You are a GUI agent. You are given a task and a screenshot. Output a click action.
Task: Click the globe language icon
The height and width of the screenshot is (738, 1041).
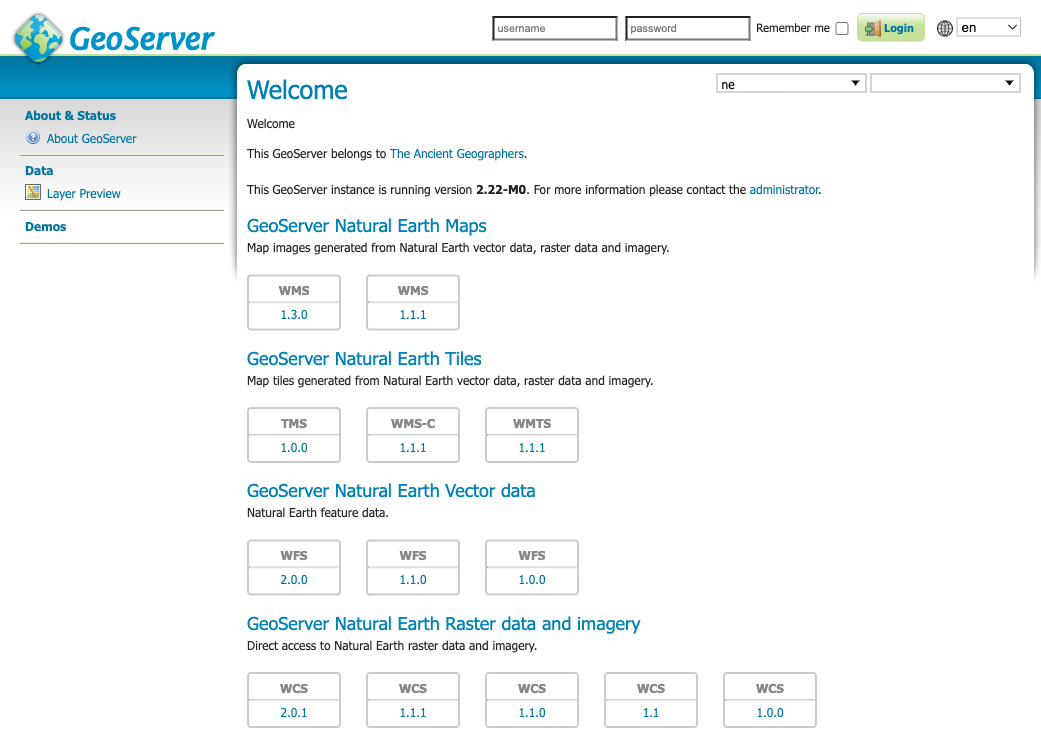(x=944, y=28)
